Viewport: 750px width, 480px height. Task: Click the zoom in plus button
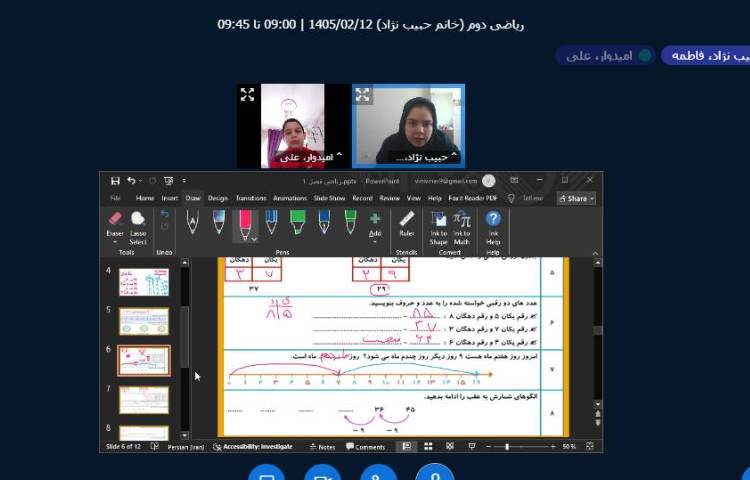(553, 447)
